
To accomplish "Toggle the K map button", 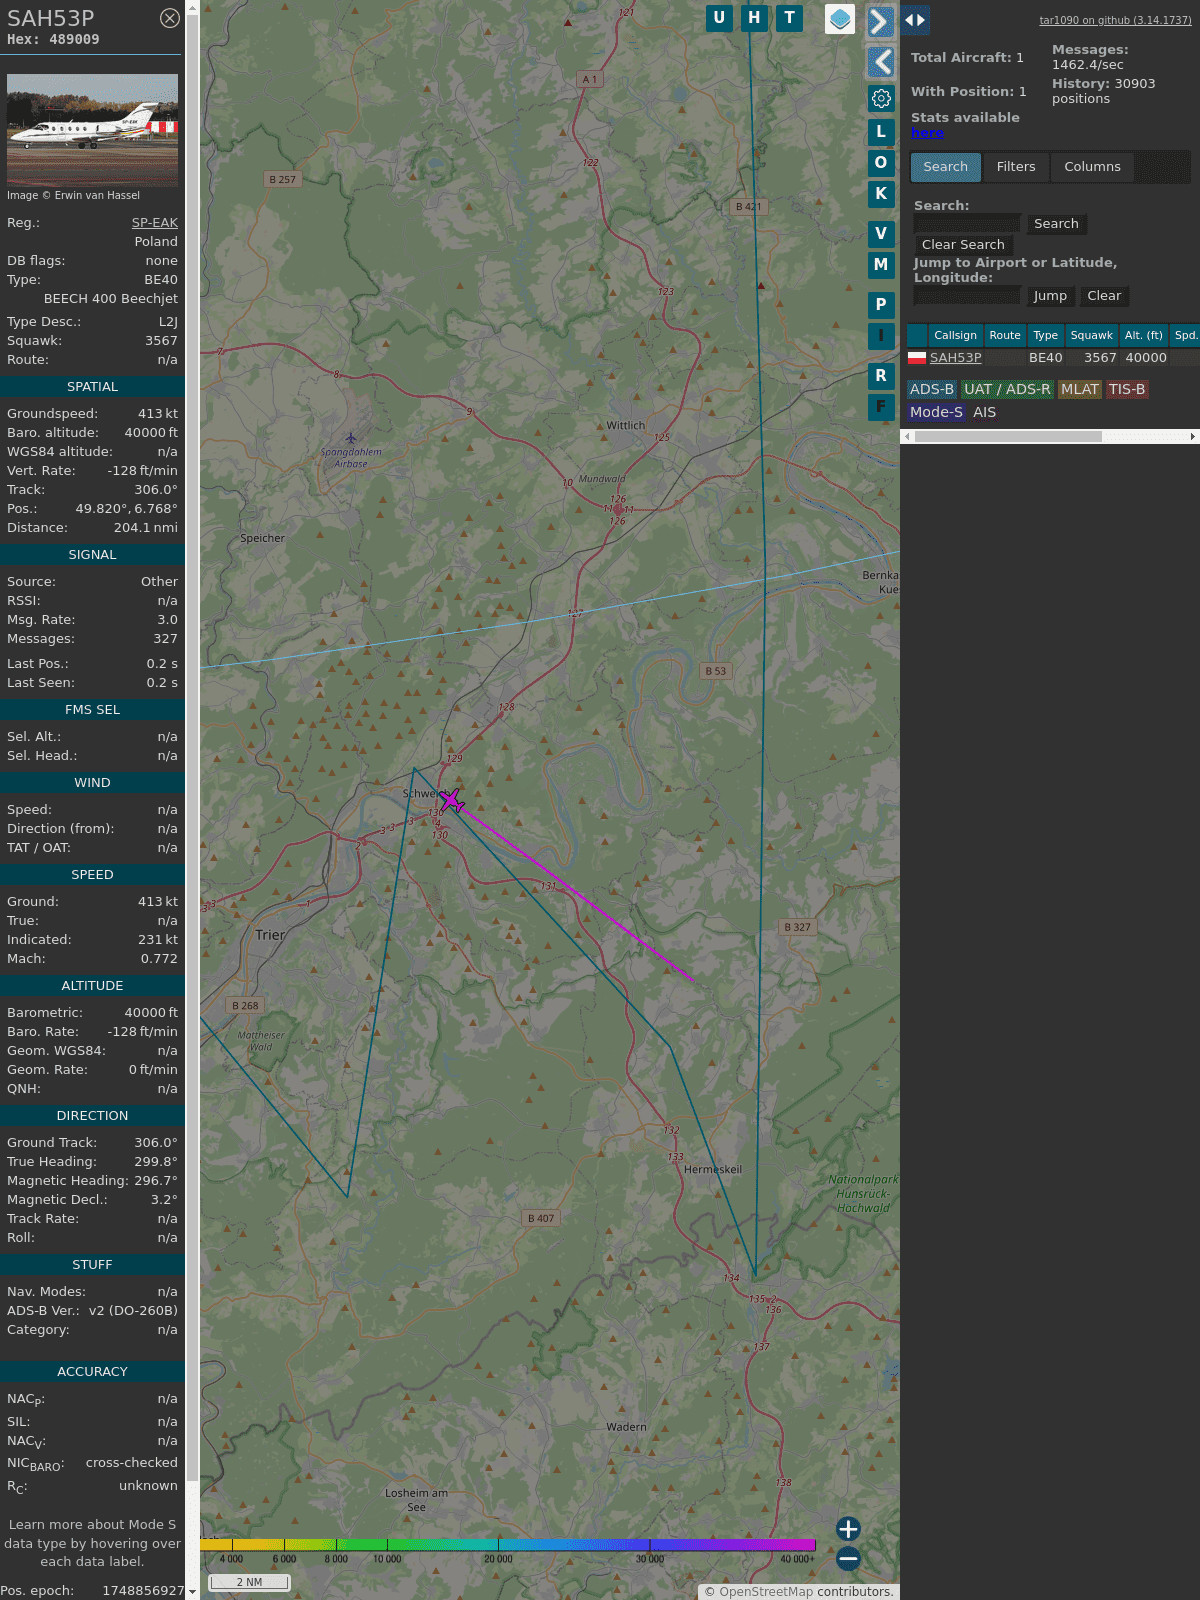I will click(x=881, y=194).
